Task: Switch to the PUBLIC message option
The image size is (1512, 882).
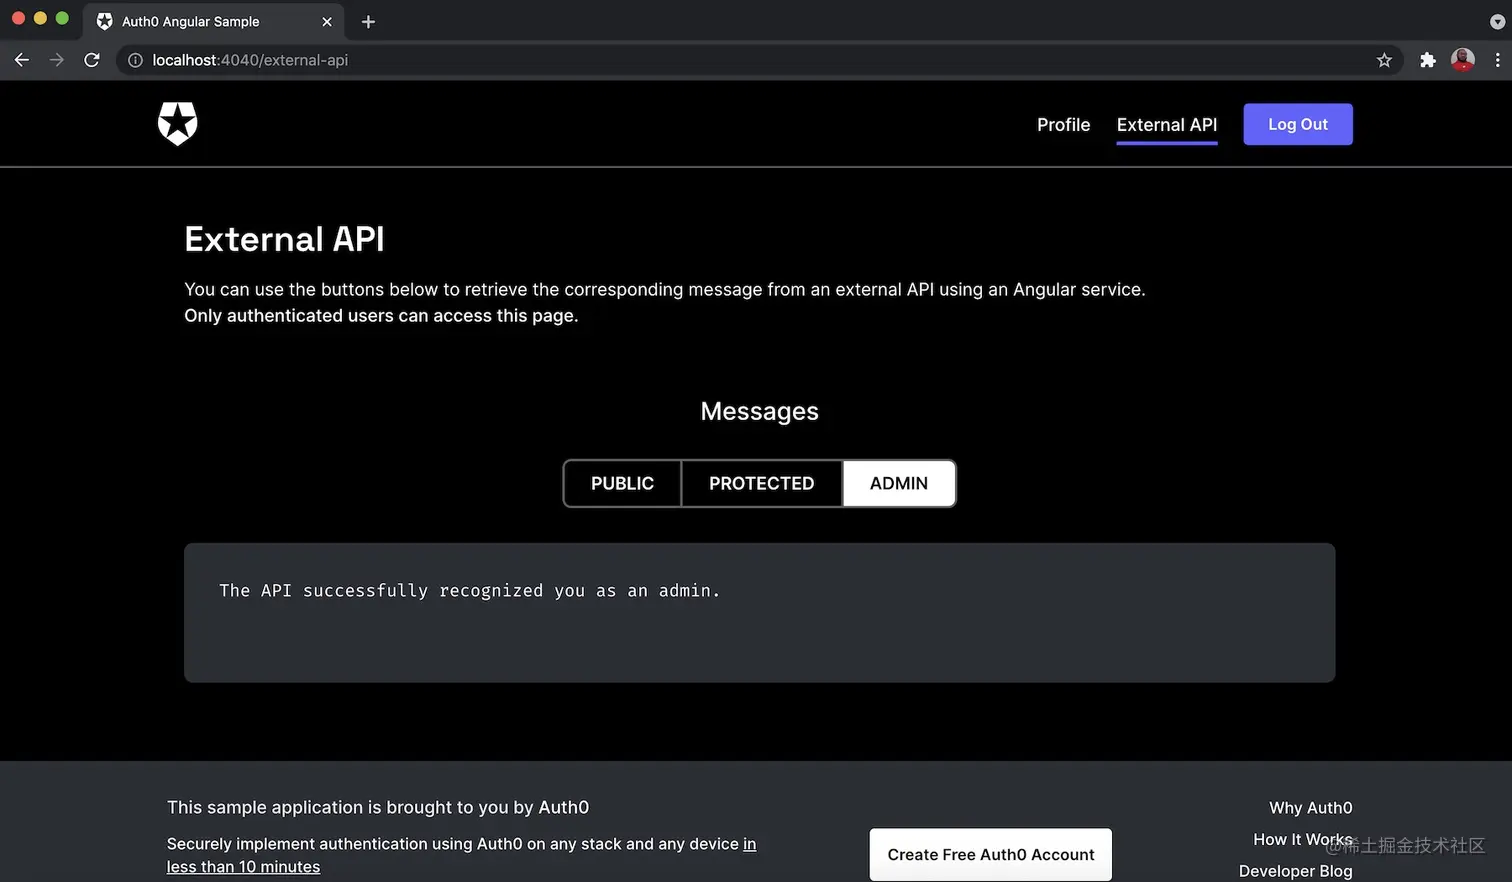Action: click(621, 483)
